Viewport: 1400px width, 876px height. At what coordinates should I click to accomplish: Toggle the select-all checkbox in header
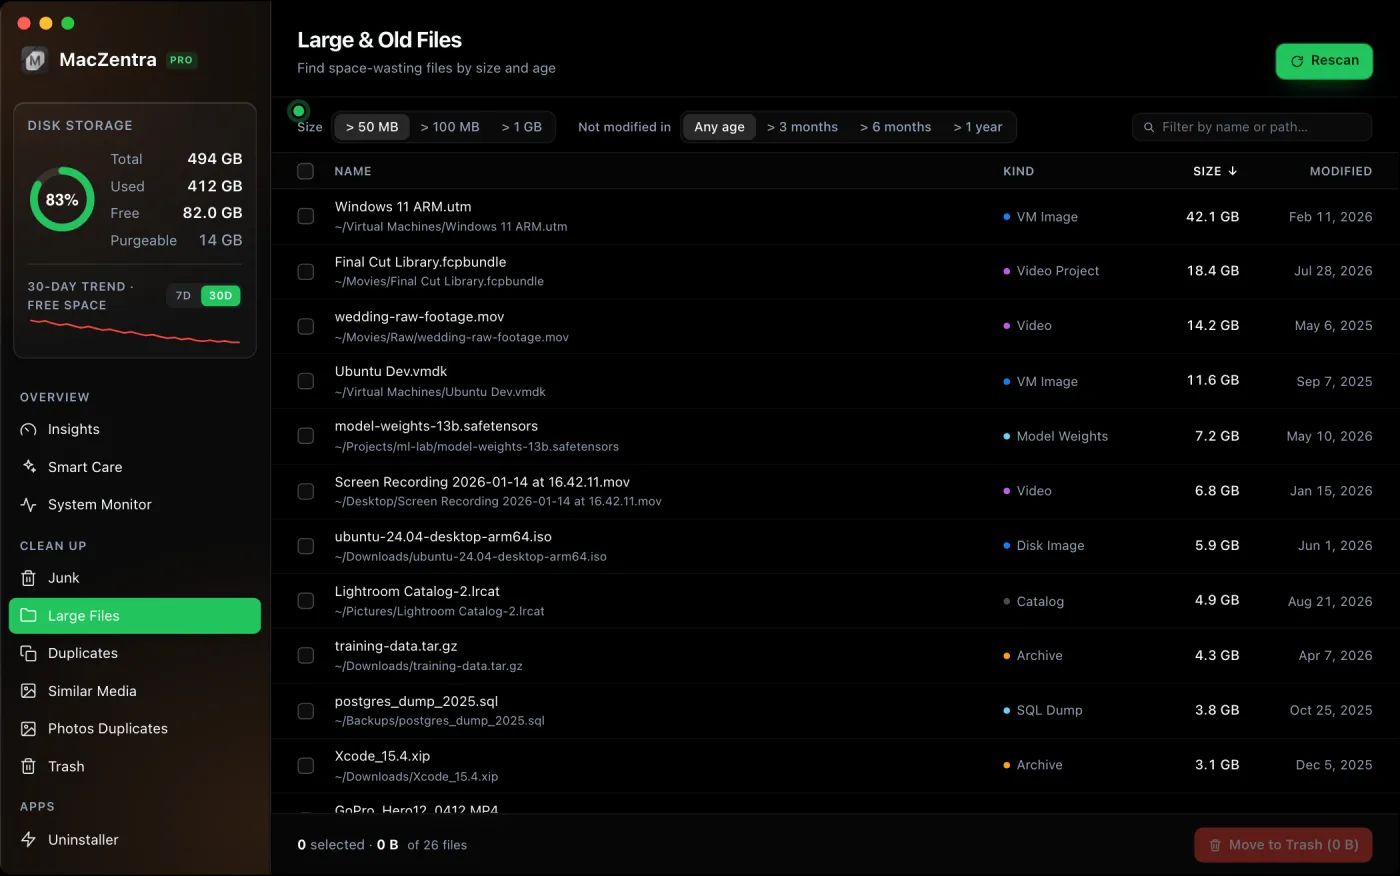pyautogui.click(x=306, y=171)
